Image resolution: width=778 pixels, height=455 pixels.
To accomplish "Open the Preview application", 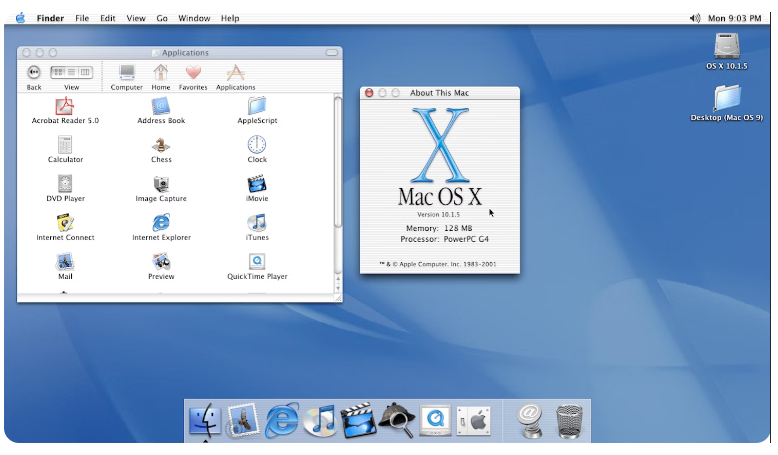I will (x=161, y=261).
